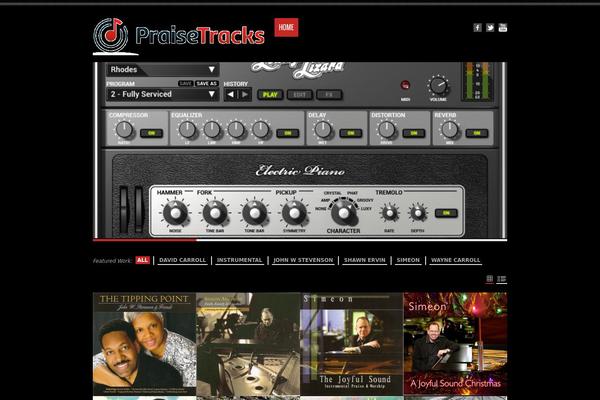Click the SAVE program button
This screenshot has width=600, height=400.
(186, 83)
